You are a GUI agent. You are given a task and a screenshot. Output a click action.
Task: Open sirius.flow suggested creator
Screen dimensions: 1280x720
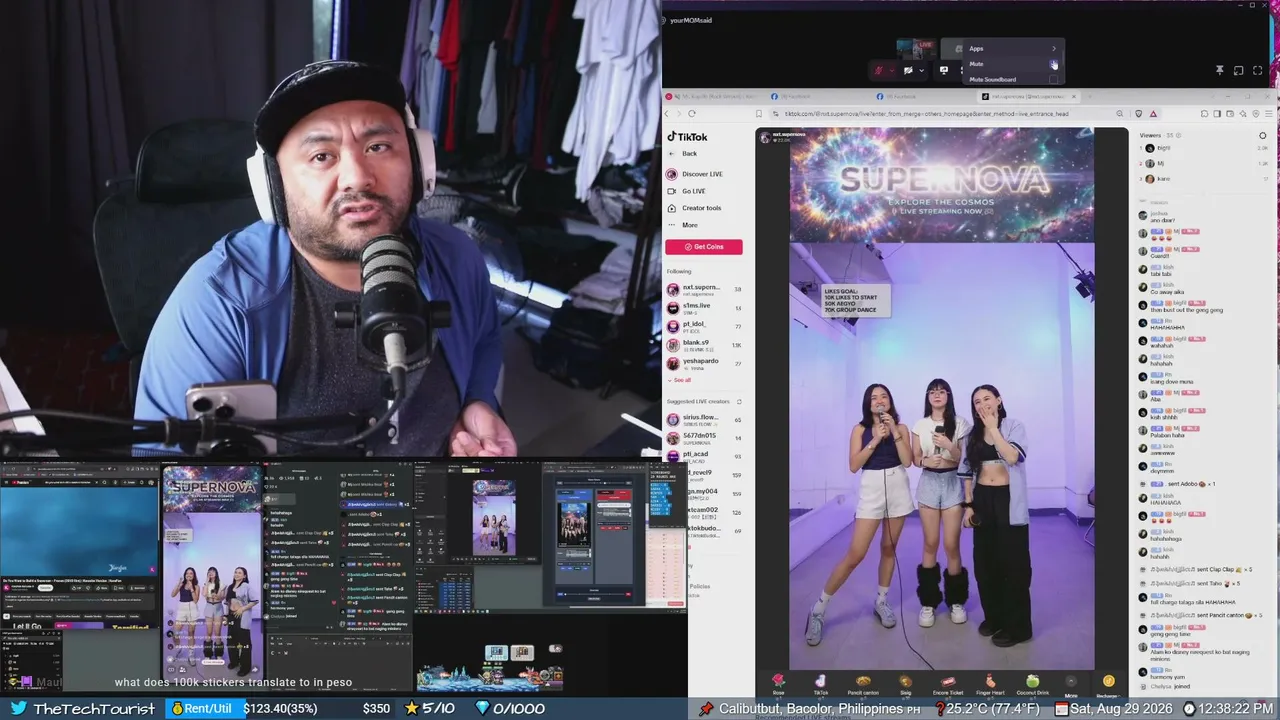pos(704,419)
